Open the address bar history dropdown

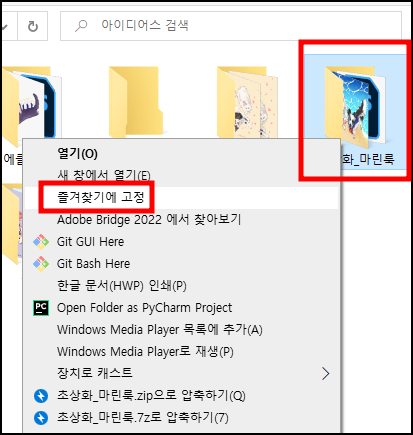coord(5,26)
